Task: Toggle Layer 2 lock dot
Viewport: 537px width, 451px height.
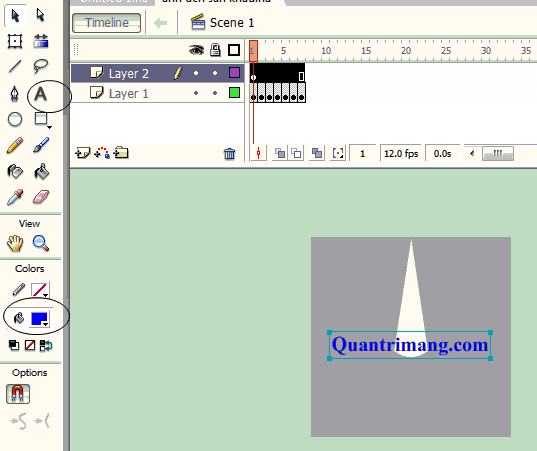Action: coord(215,73)
